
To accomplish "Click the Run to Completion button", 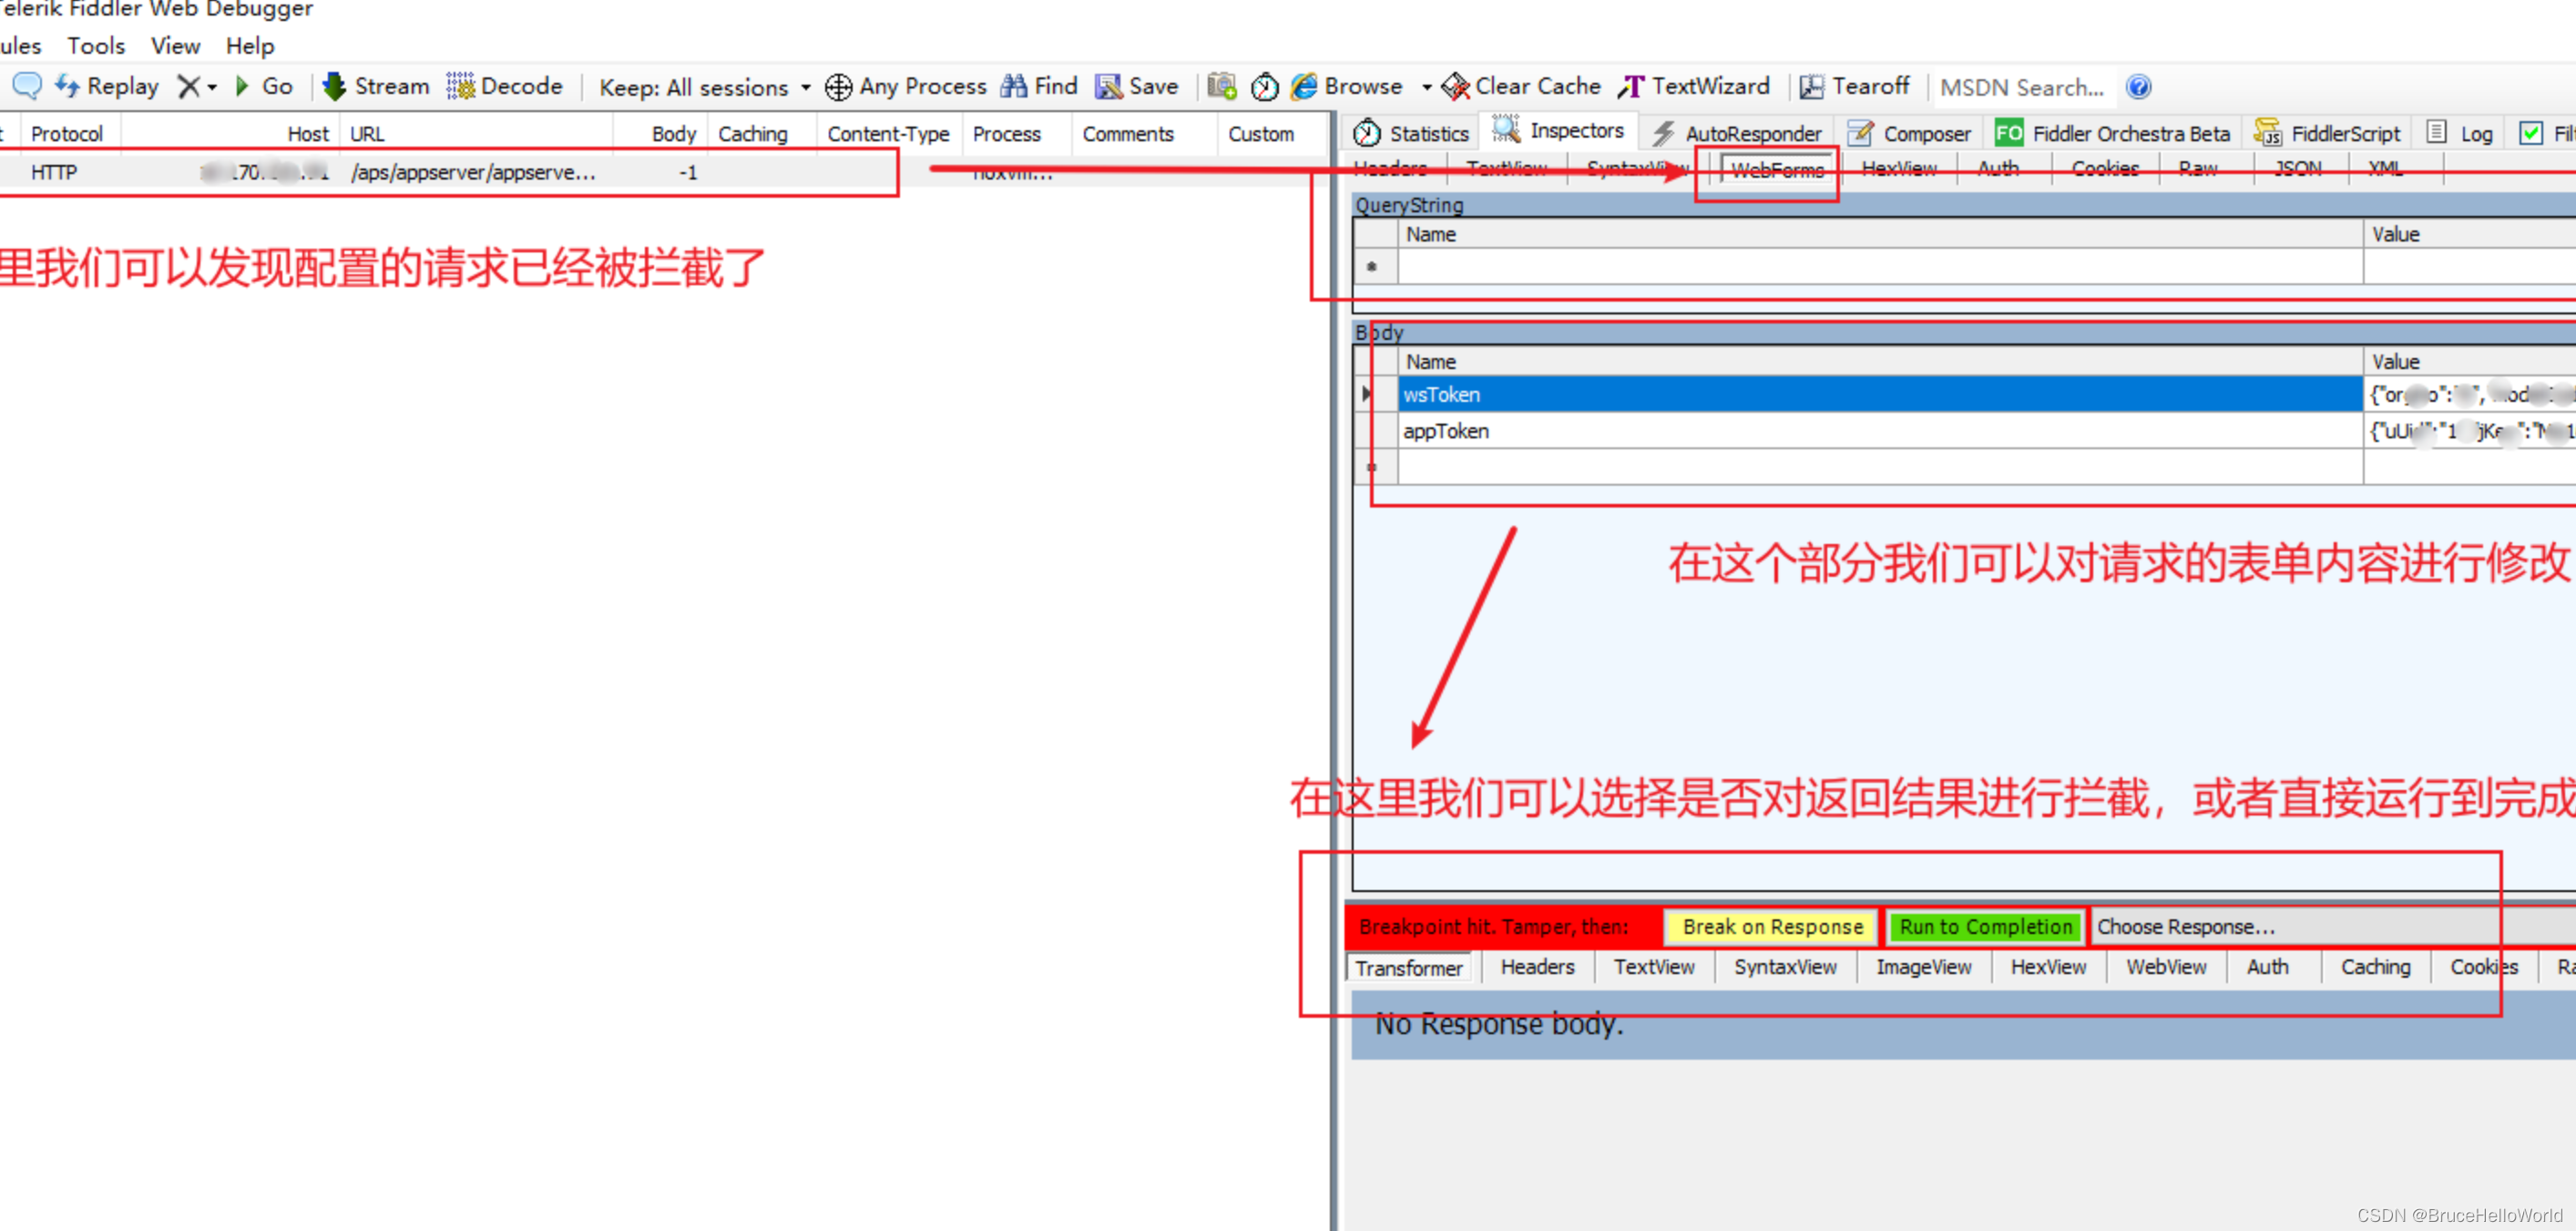I will [x=1985, y=926].
